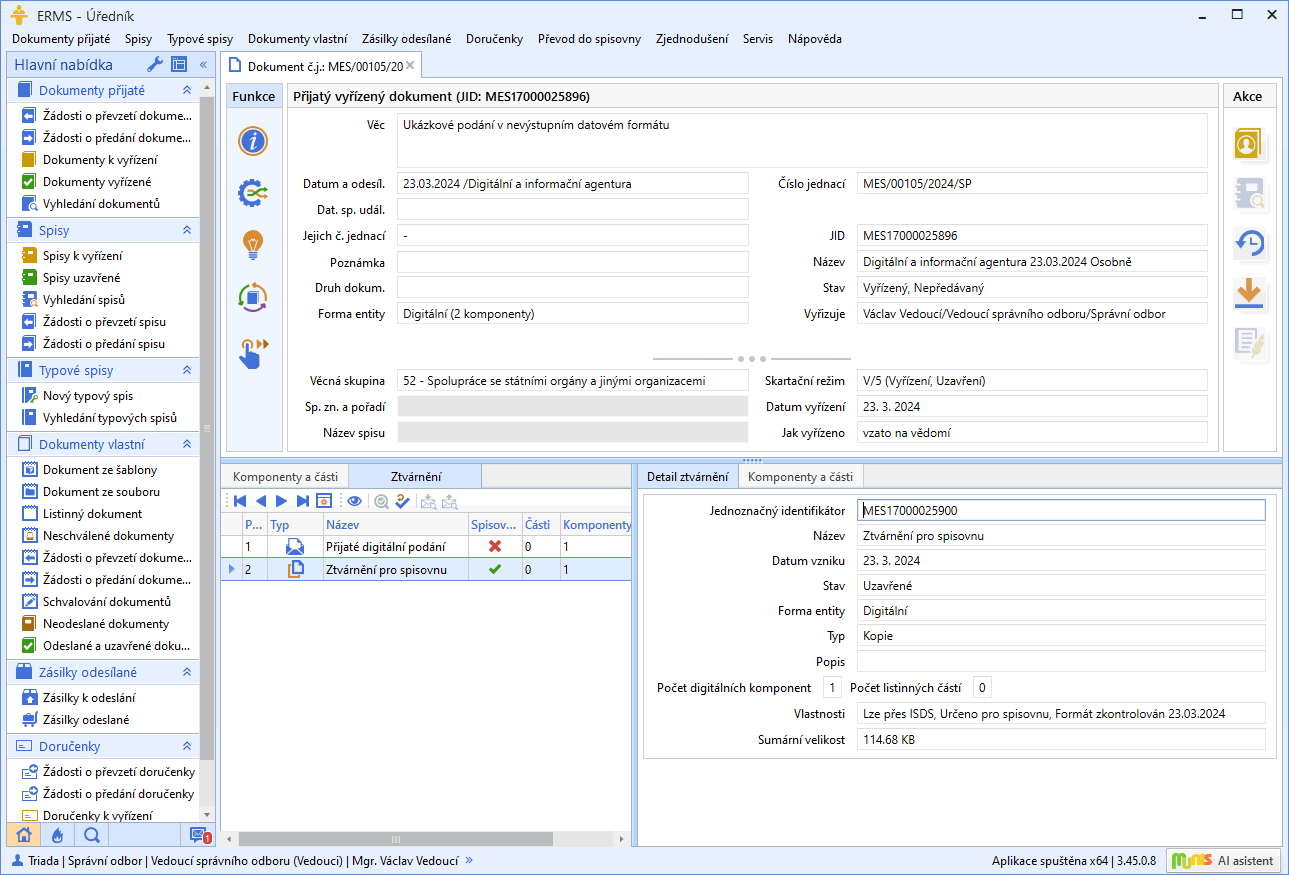The image size is (1289, 875).
Task: Open the notifications icon with red badge
Action: (200, 835)
